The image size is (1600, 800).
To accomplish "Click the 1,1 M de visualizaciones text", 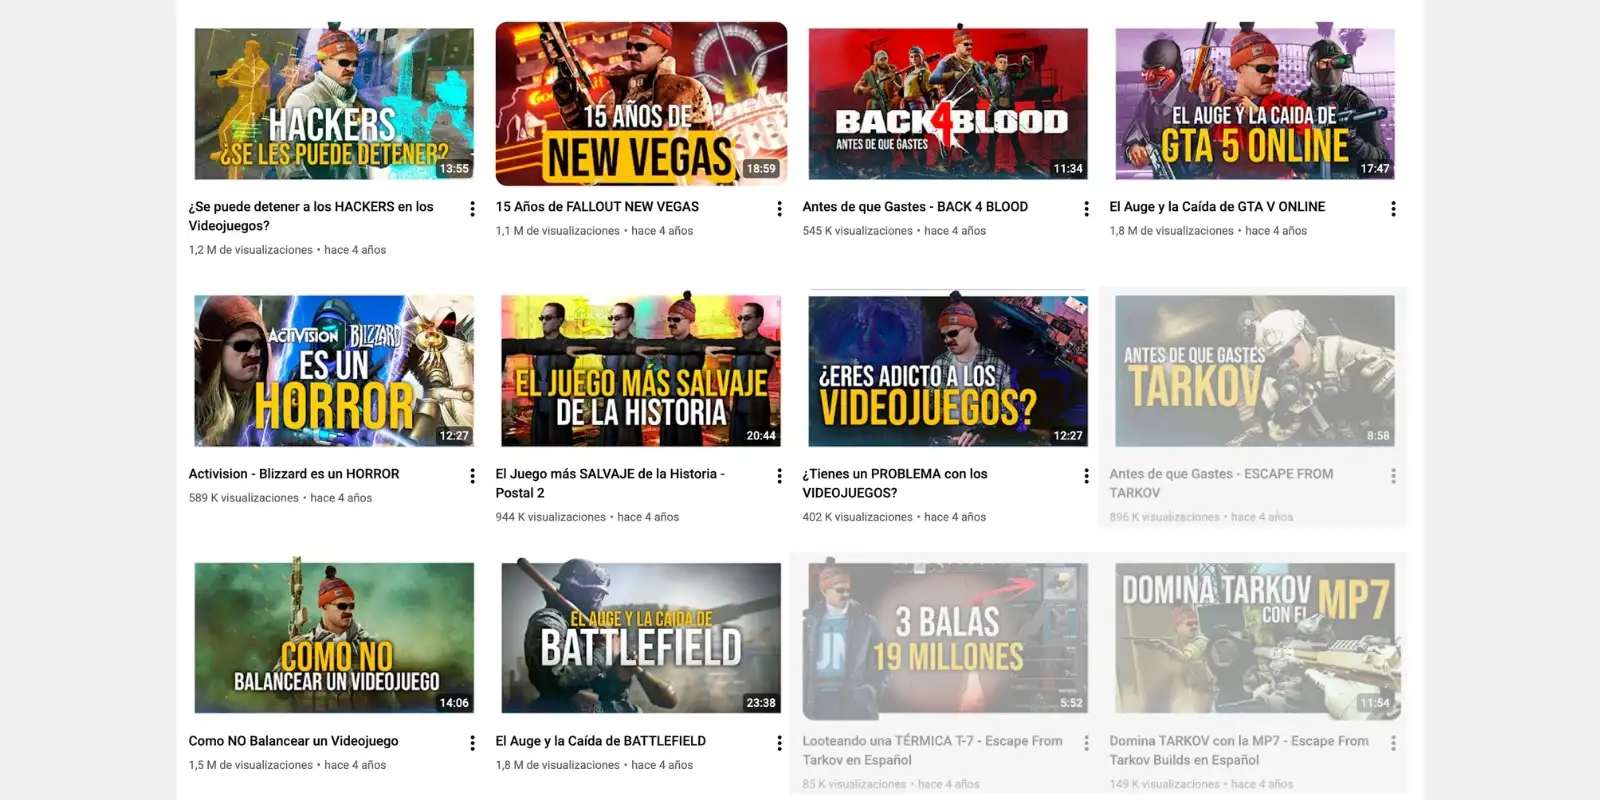I will pyautogui.click(x=558, y=231).
